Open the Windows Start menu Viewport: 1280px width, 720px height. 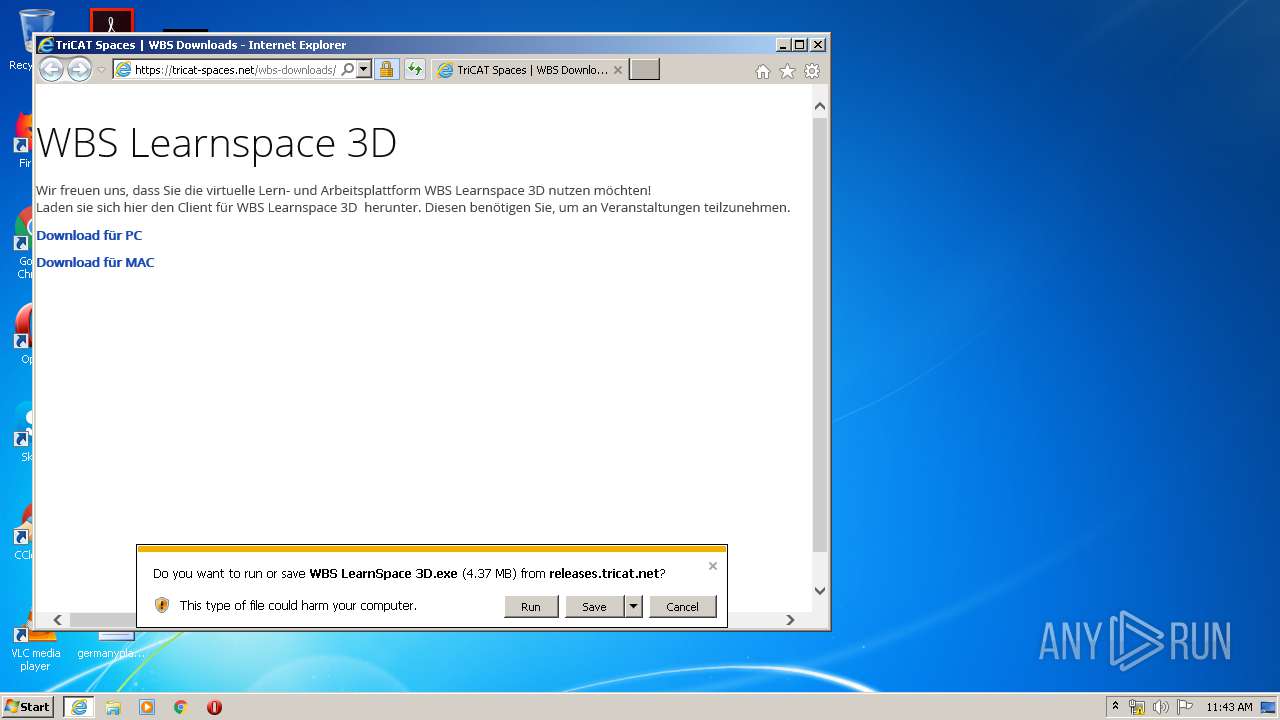point(28,706)
